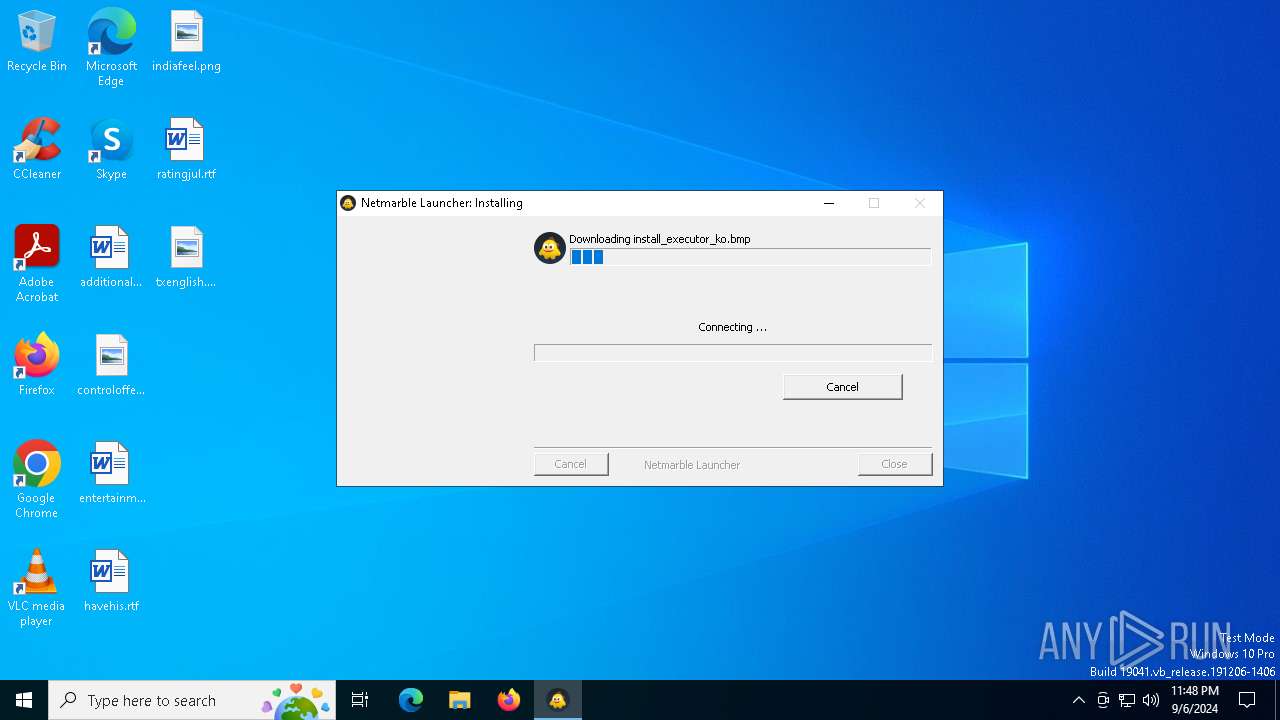The image size is (1280, 720).
Task: Select the controloffe... image file icon
Action: click(111, 366)
